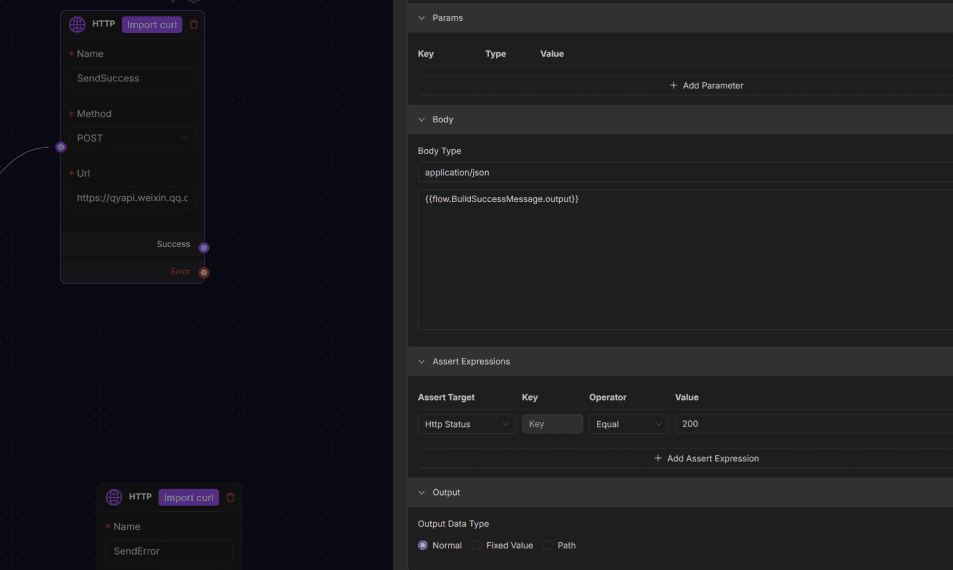Choose the Path output data type
This screenshot has width=953, height=570.
click(547, 545)
